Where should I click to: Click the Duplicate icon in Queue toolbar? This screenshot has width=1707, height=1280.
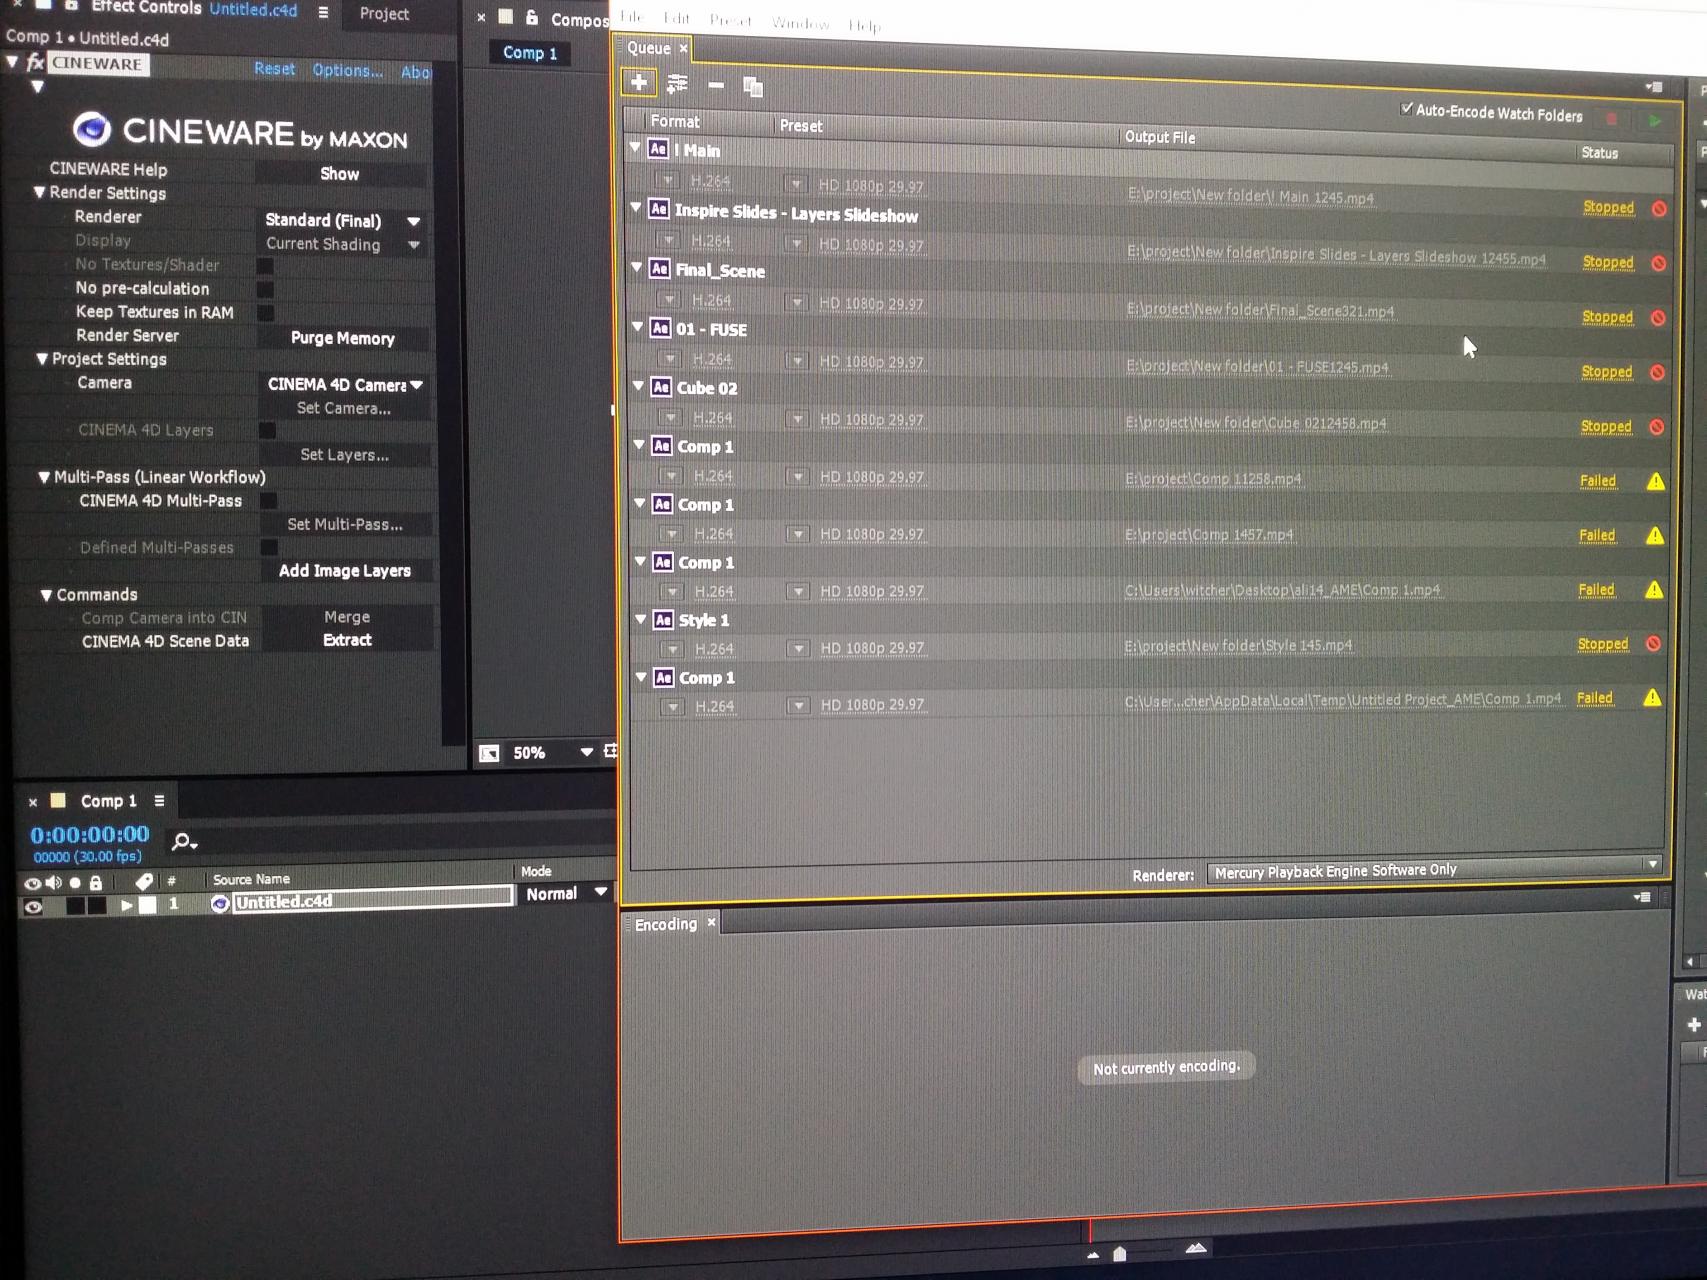[x=753, y=87]
